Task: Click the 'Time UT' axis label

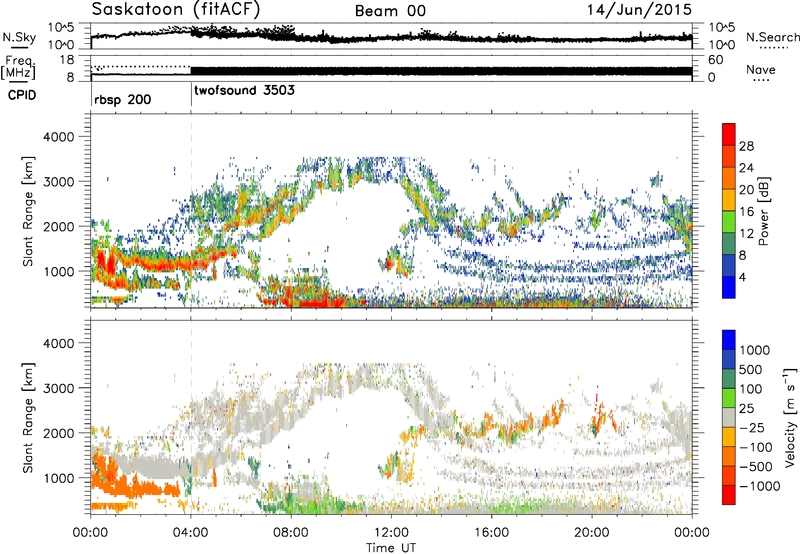Action: [391, 547]
